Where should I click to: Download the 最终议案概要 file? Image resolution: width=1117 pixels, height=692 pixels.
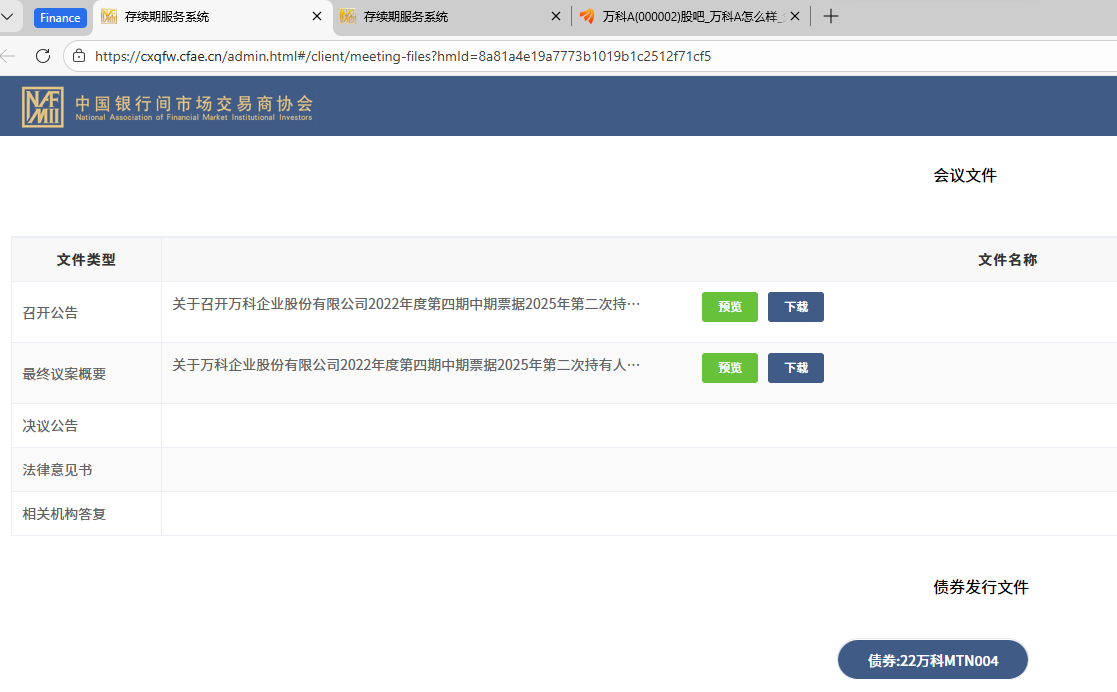[796, 368]
